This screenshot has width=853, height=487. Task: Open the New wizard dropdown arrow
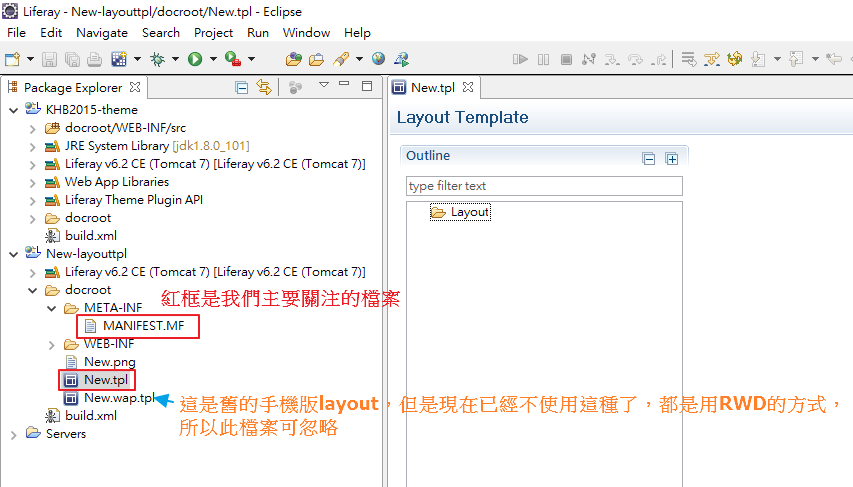(30, 59)
